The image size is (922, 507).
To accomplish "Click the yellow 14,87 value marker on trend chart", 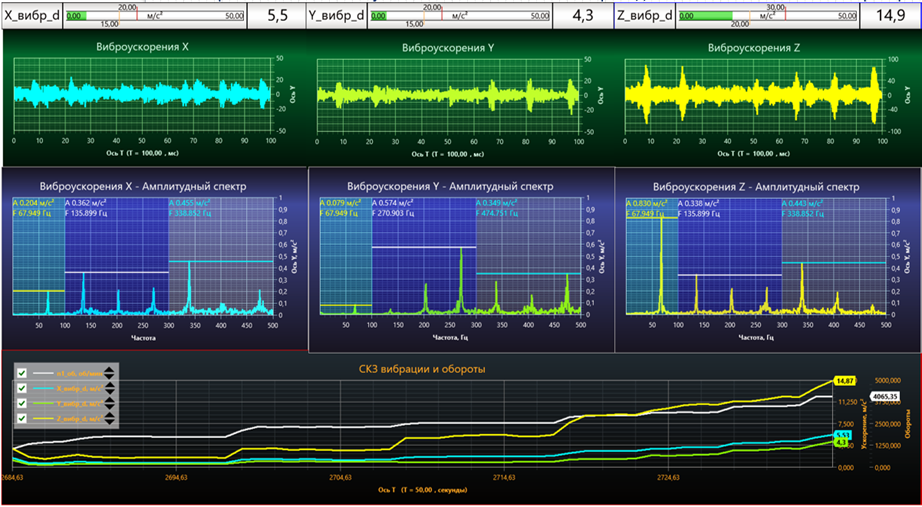I will pos(845,381).
